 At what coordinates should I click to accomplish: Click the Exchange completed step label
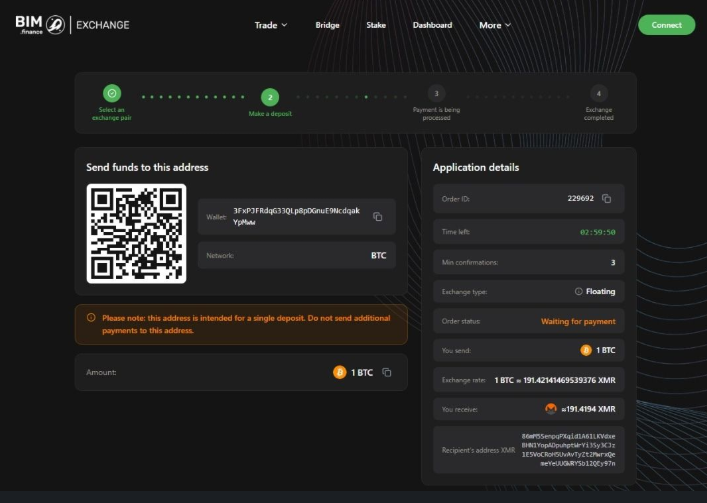(598, 114)
